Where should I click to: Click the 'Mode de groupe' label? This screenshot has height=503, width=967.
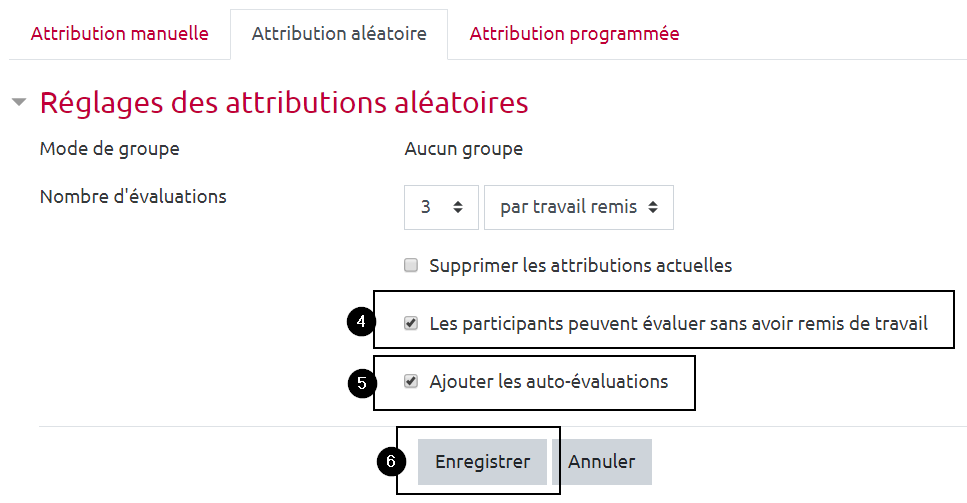point(110,150)
